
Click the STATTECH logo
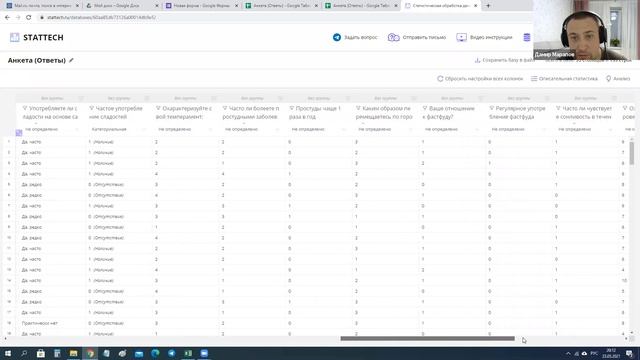pyautogui.click(x=37, y=37)
